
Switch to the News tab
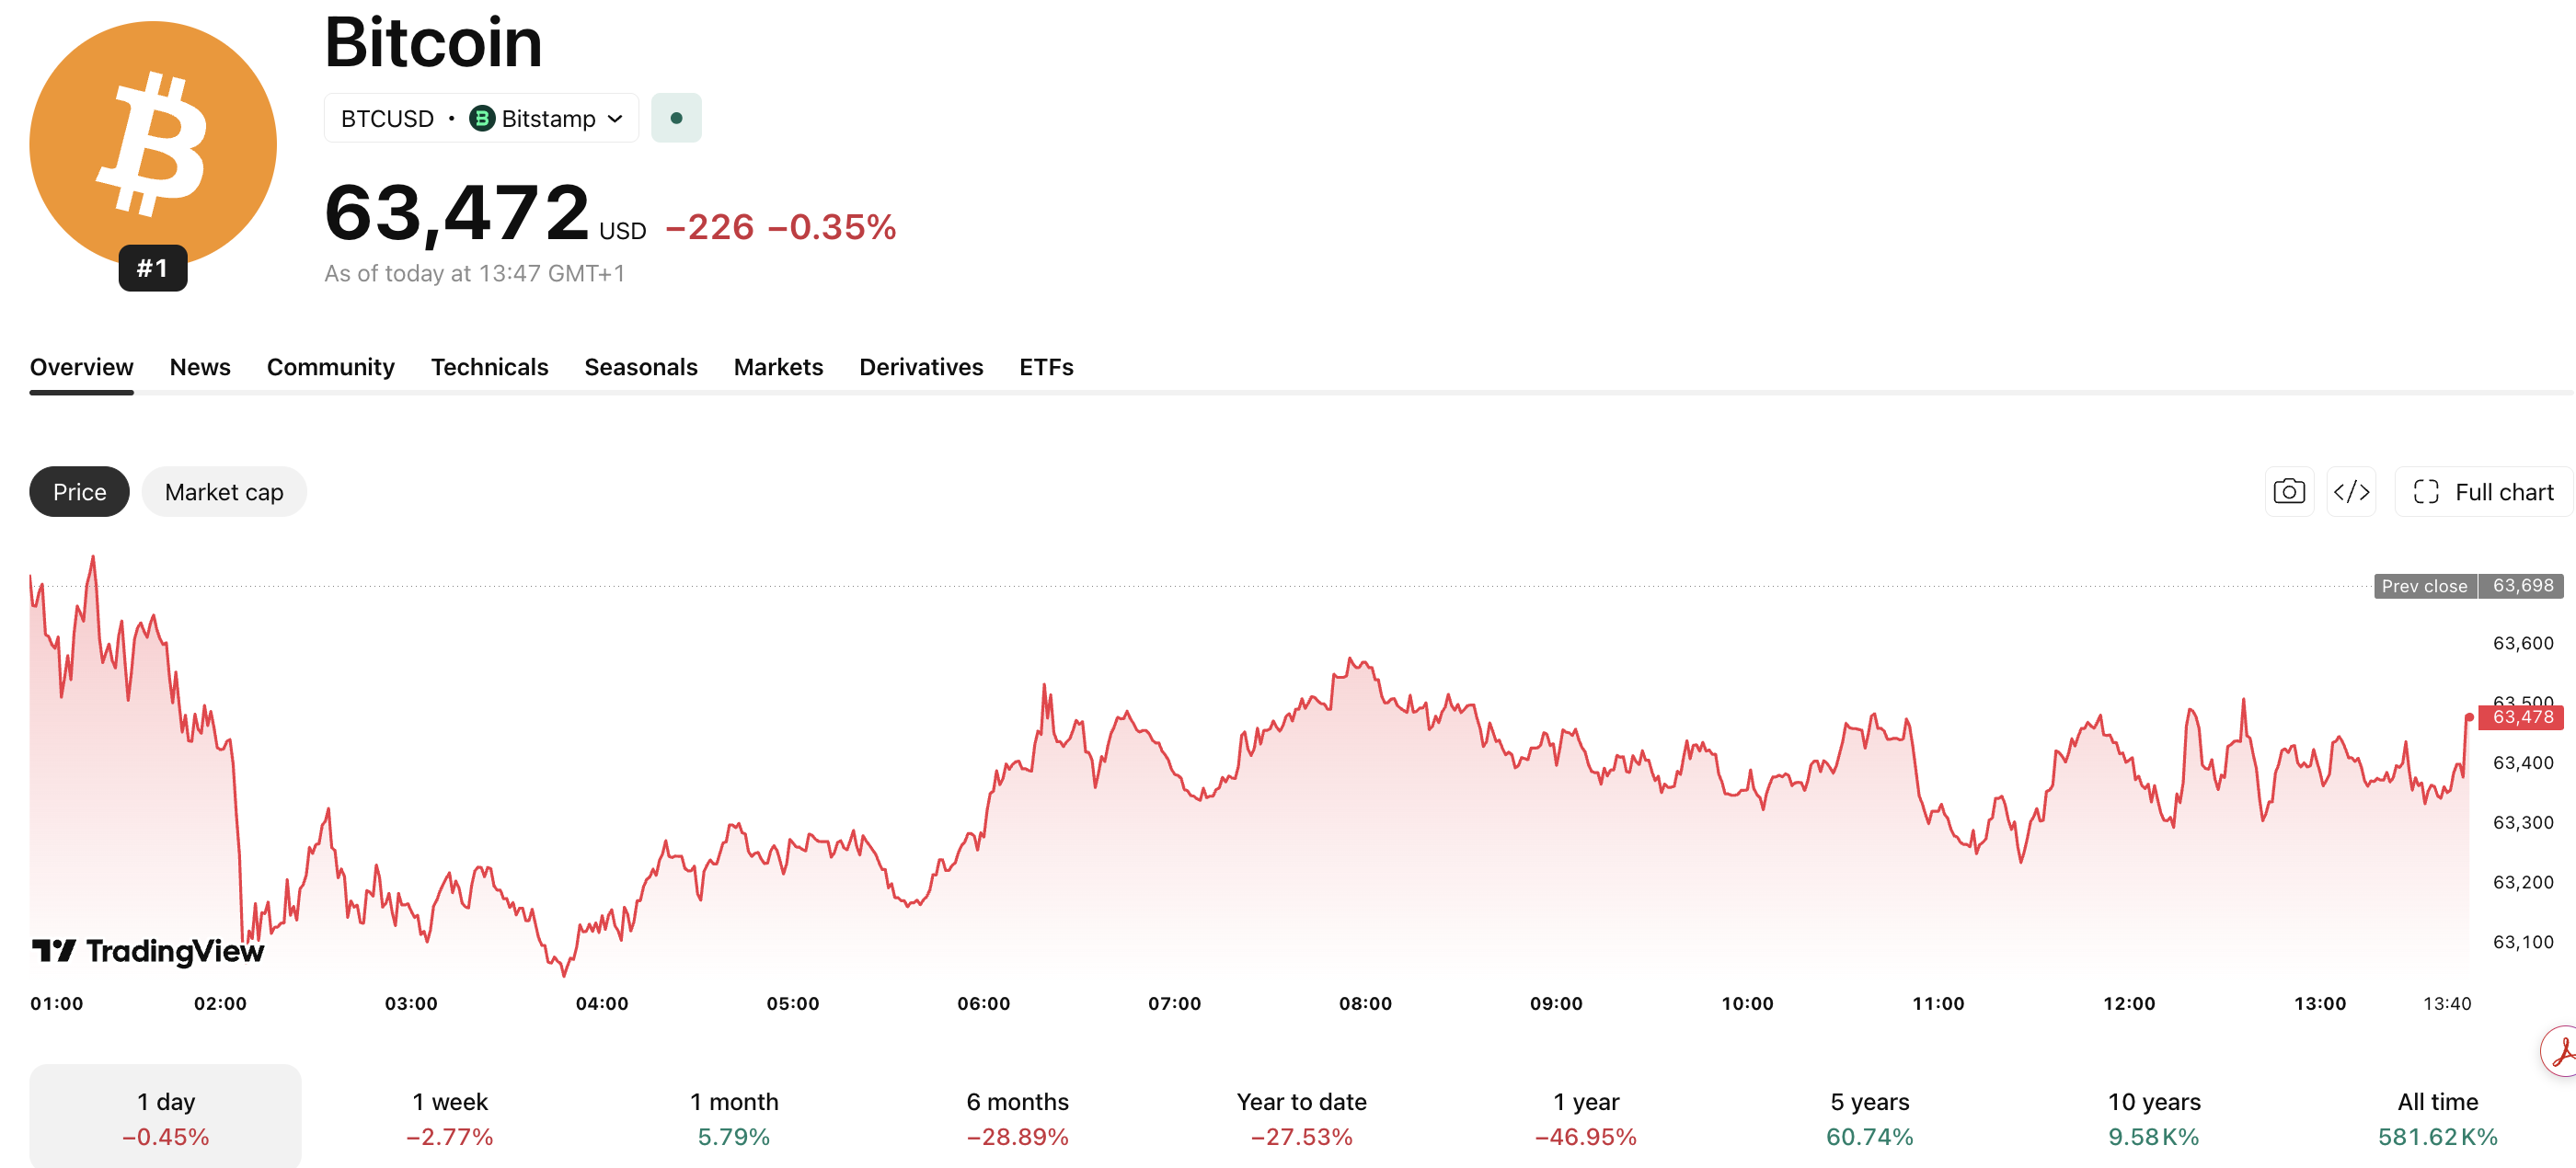pyautogui.click(x=200, y=367)
